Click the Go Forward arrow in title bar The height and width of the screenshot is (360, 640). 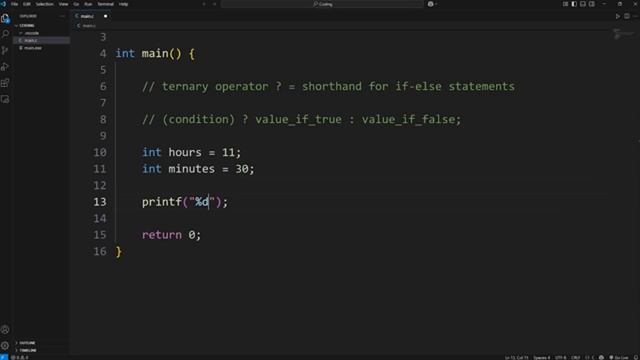click(214, 4)
